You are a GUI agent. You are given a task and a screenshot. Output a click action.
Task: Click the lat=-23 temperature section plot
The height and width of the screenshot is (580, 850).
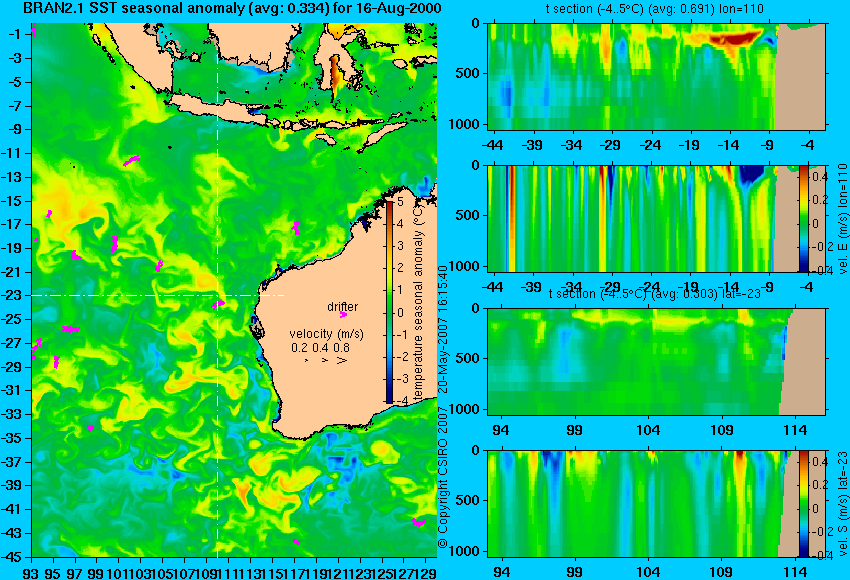pos(656,362)
